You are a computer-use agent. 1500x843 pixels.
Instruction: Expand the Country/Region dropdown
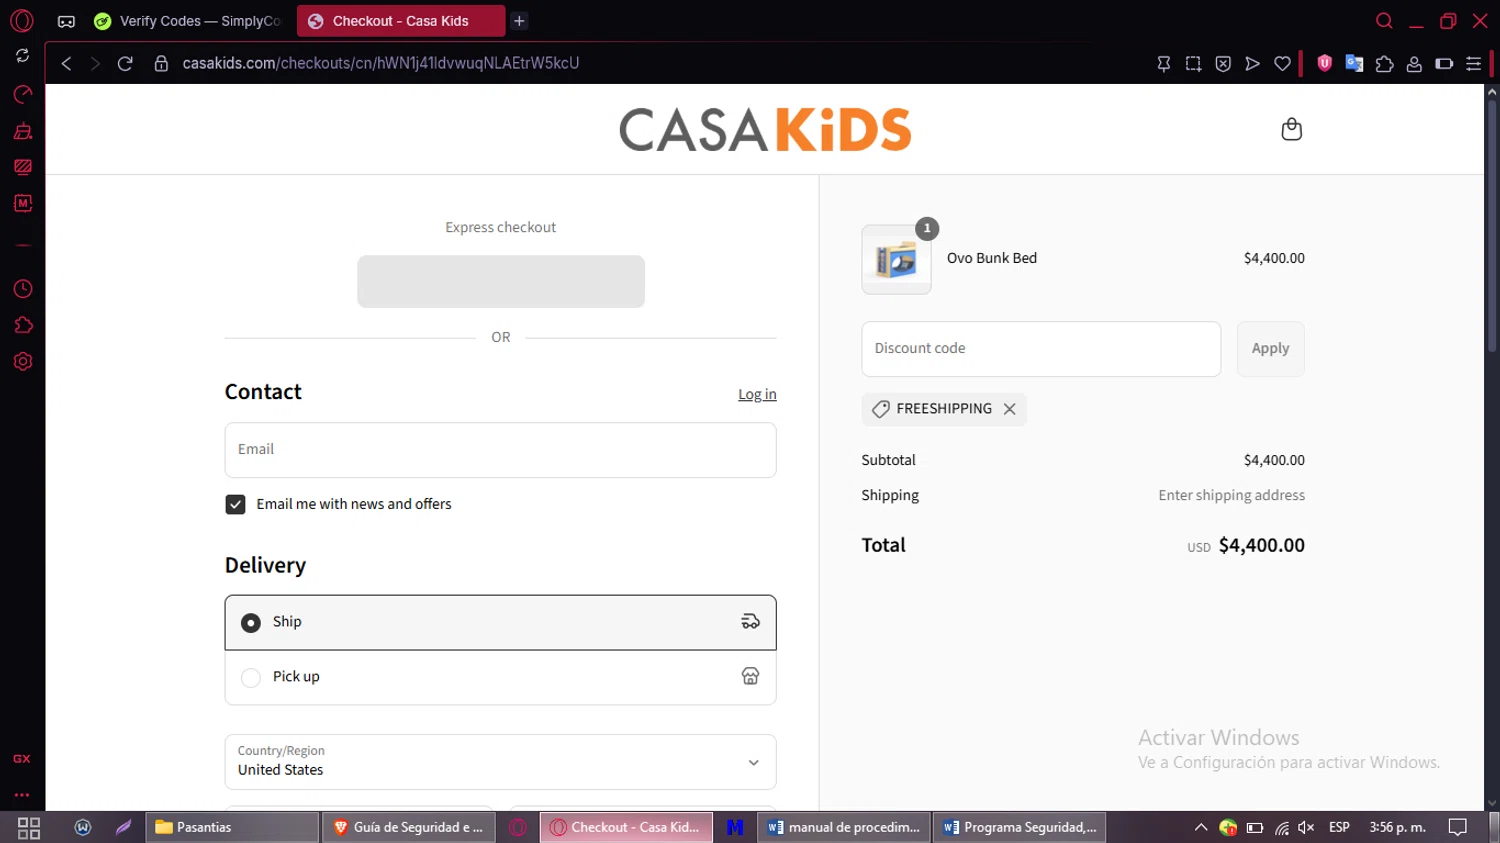(x=500, y=762)
